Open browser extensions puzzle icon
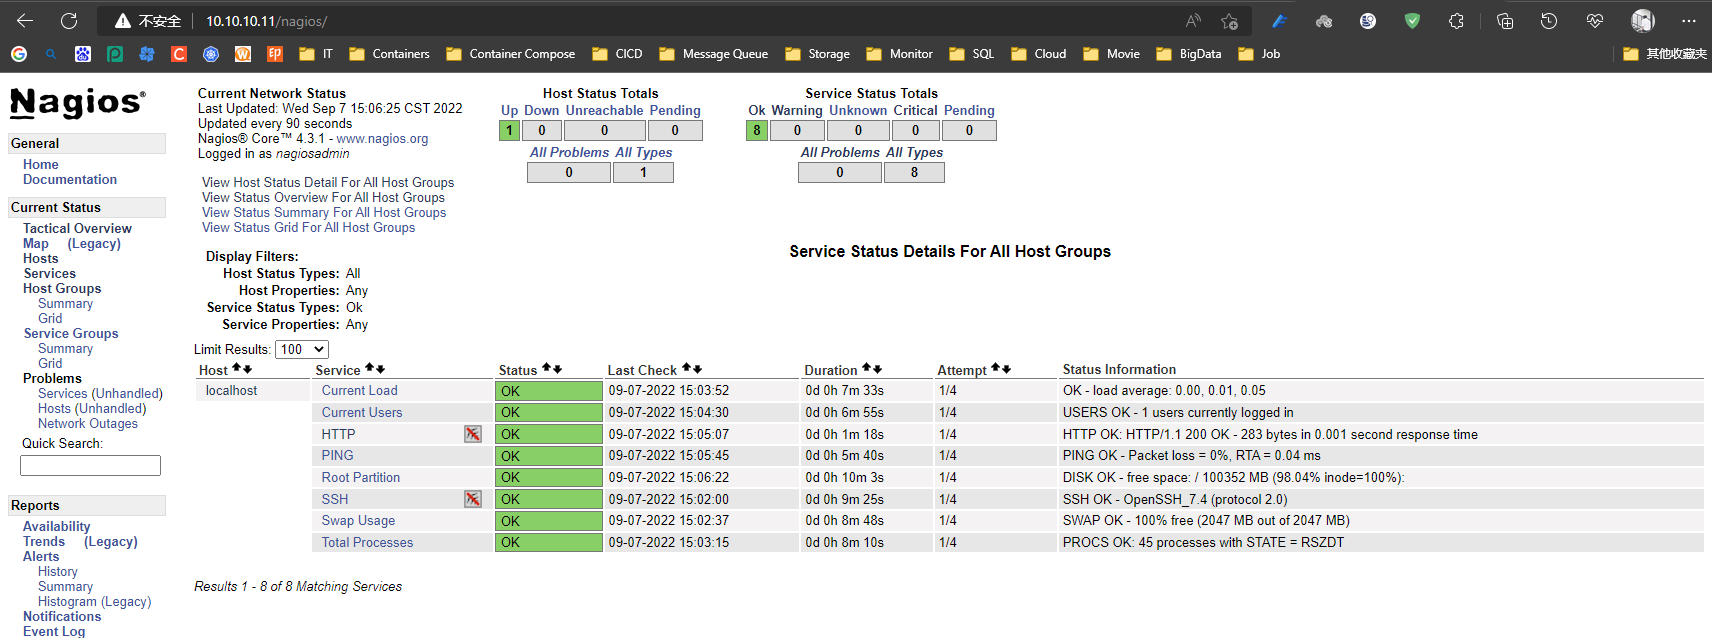 click(x=1456, y=21)
